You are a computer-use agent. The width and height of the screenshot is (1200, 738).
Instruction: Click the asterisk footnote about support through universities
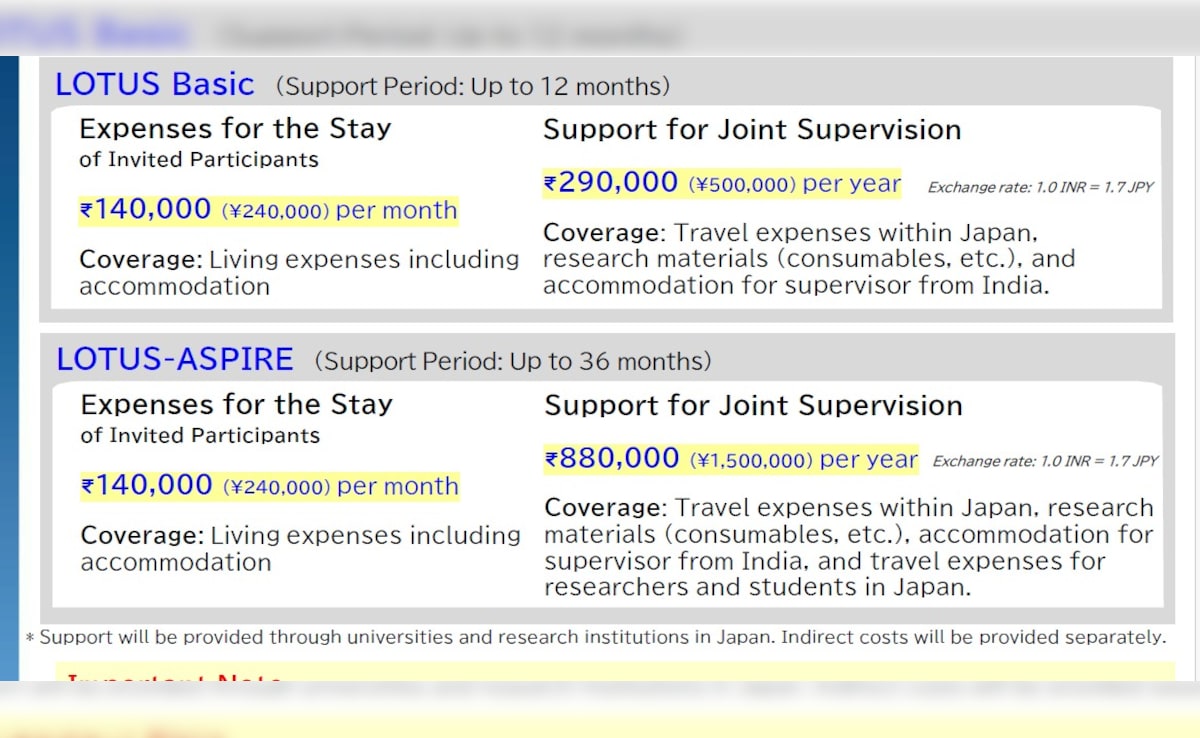tap(595, 637)
